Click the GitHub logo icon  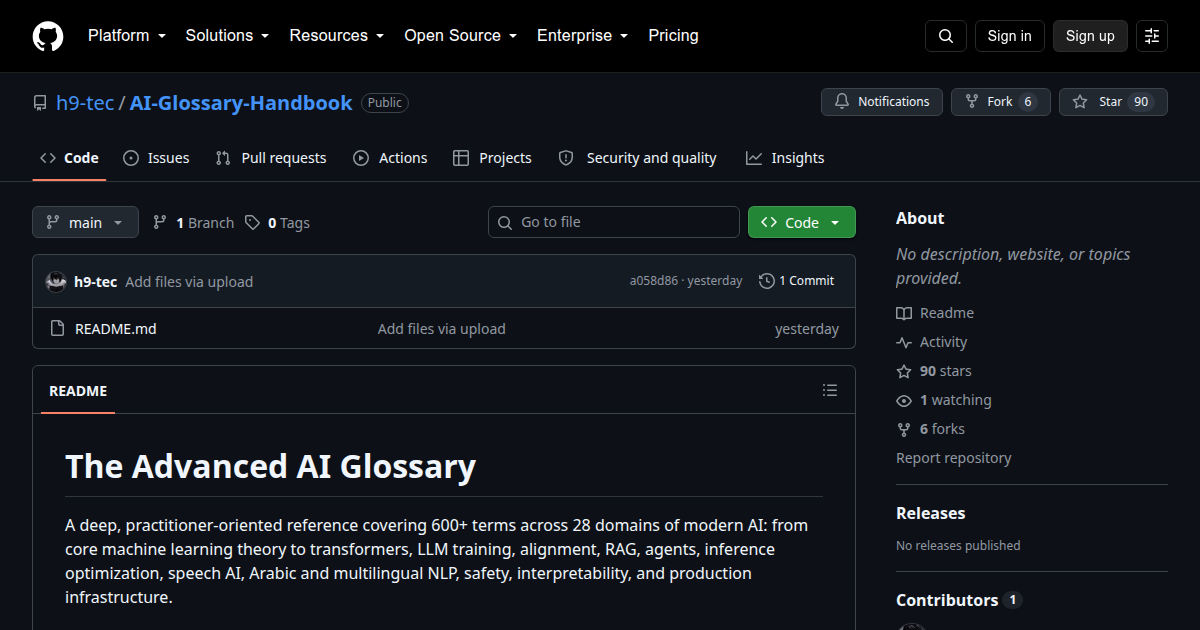48,36
